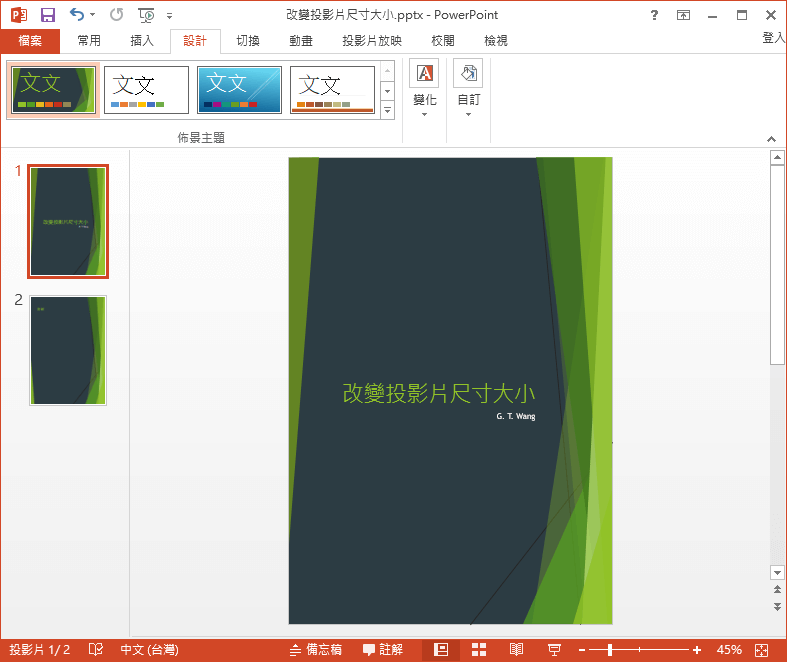Screen dimensions: 787x662
Task: Open the 變化 variants gallery icon
Action: (424, 73)
